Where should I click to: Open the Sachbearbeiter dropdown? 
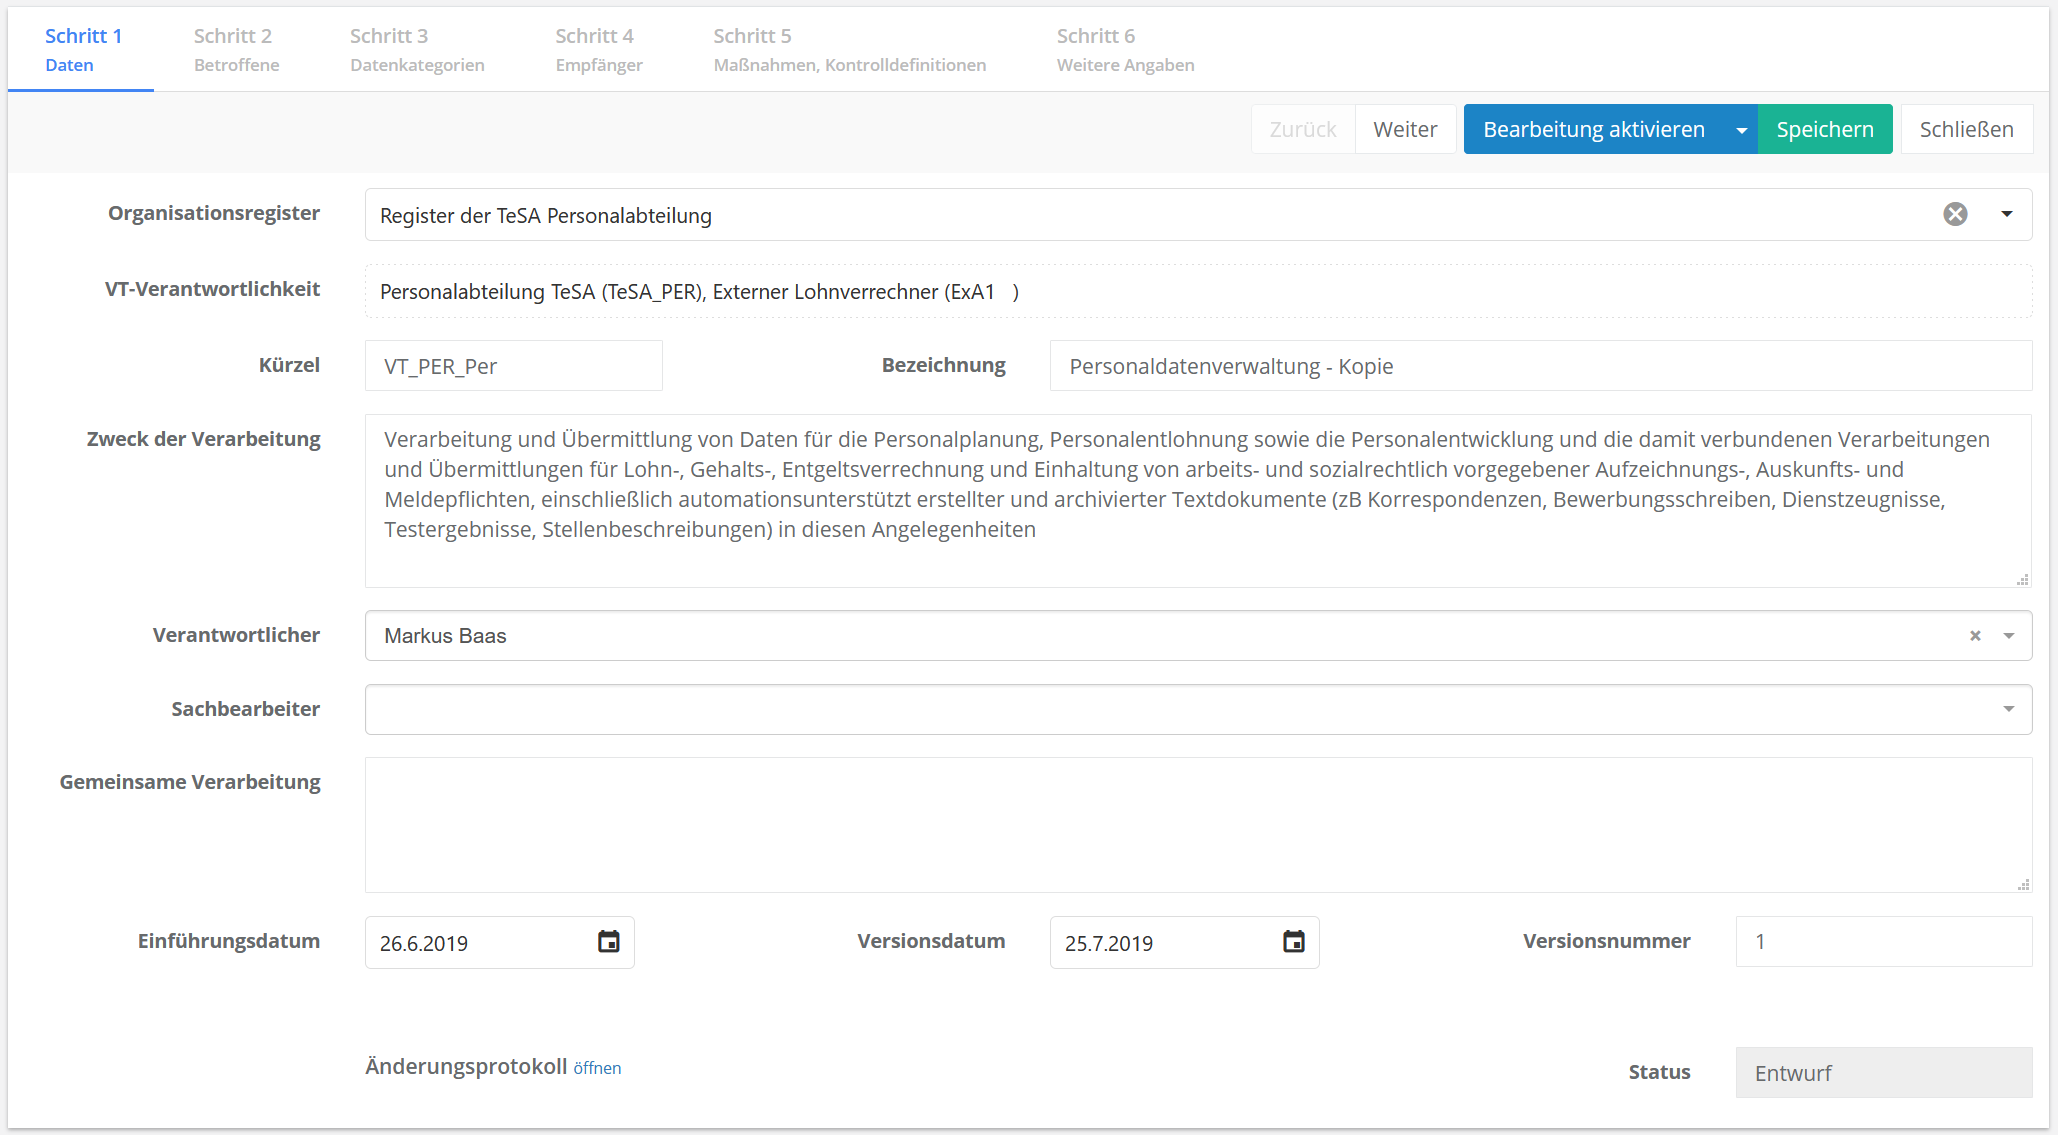2008,709
